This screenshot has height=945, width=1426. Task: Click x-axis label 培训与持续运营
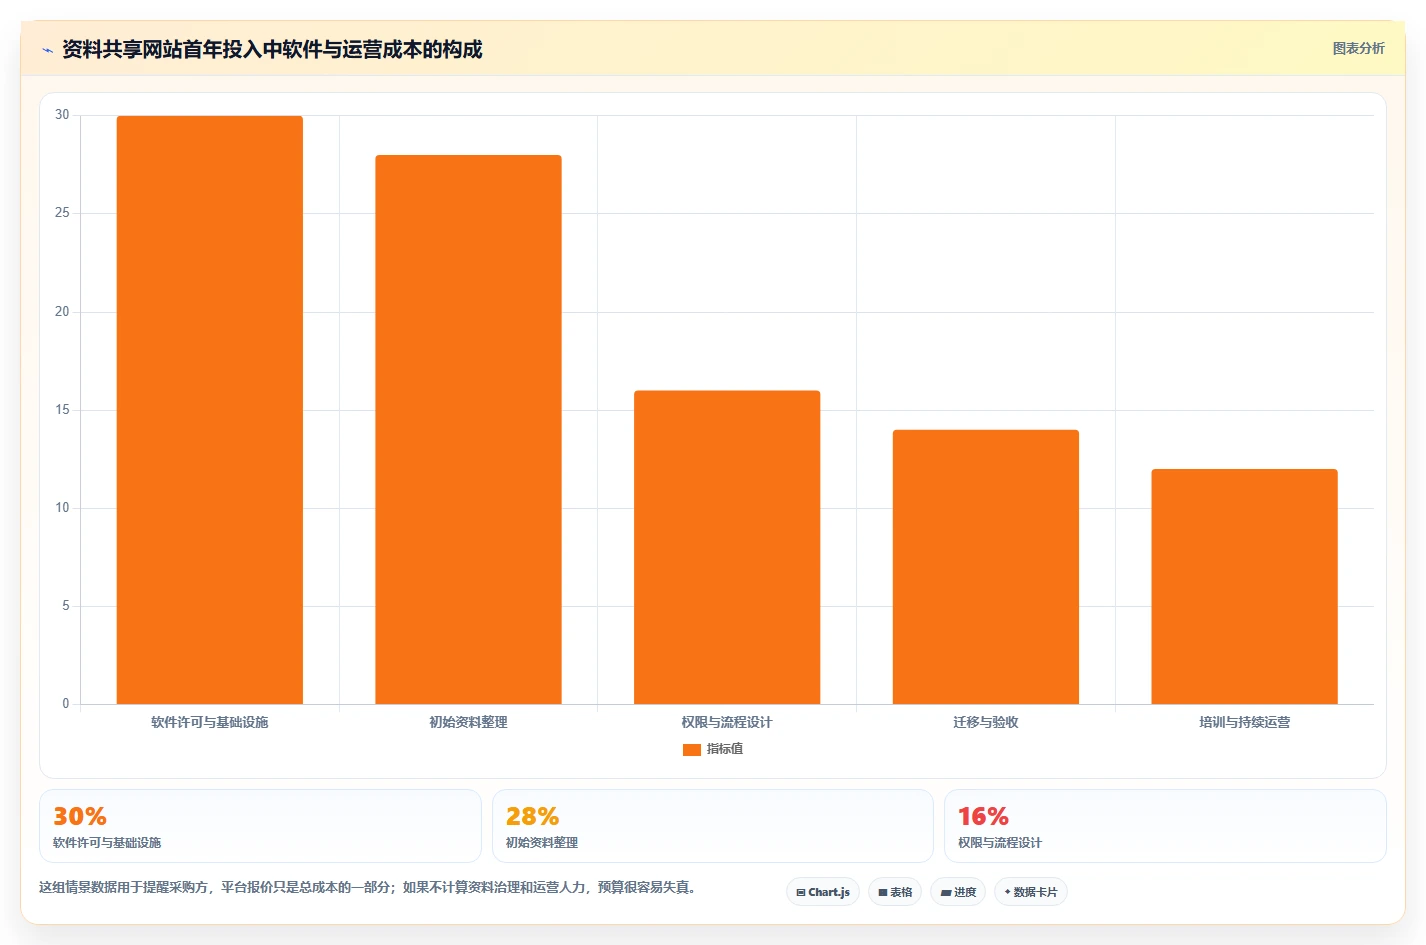point(1244,722)
